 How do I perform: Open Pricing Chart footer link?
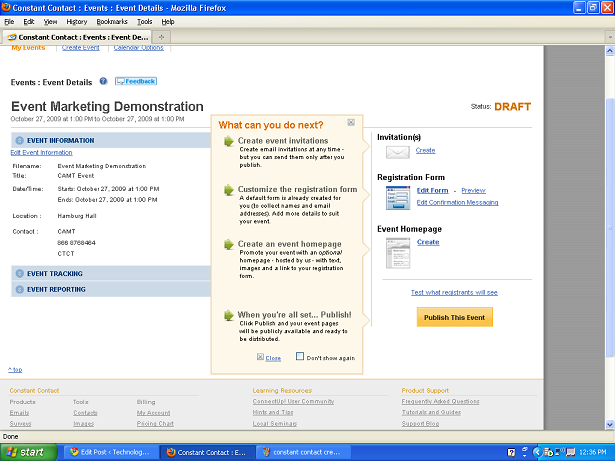point(155,424)
